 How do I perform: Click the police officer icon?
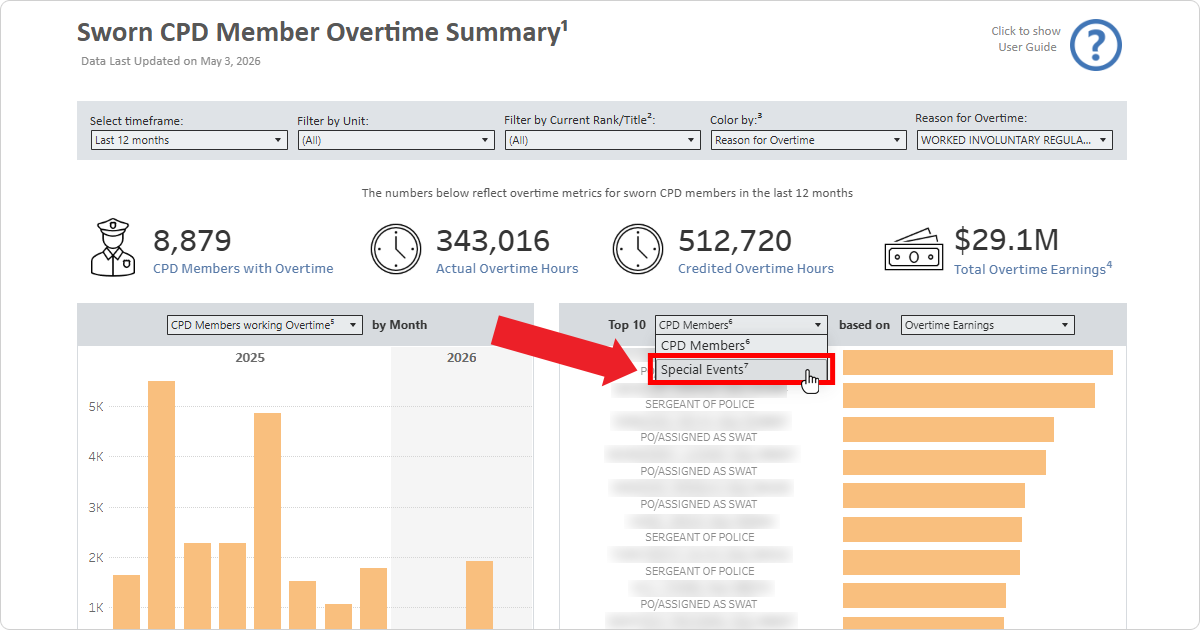pyautogui.click(x=113, y=248)
